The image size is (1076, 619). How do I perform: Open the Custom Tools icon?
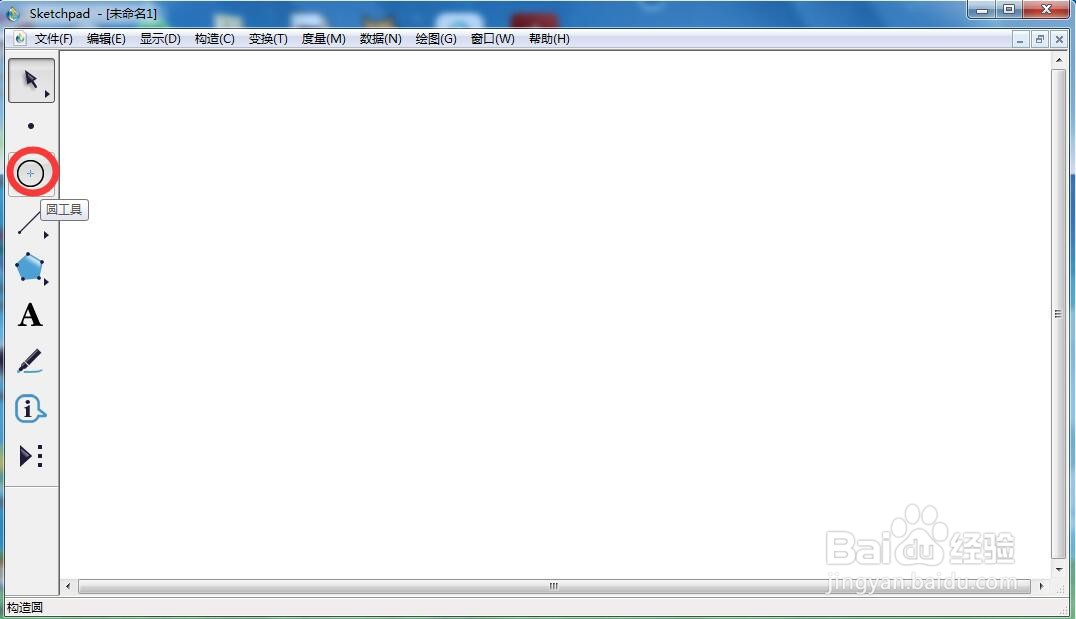pos(31,456)
